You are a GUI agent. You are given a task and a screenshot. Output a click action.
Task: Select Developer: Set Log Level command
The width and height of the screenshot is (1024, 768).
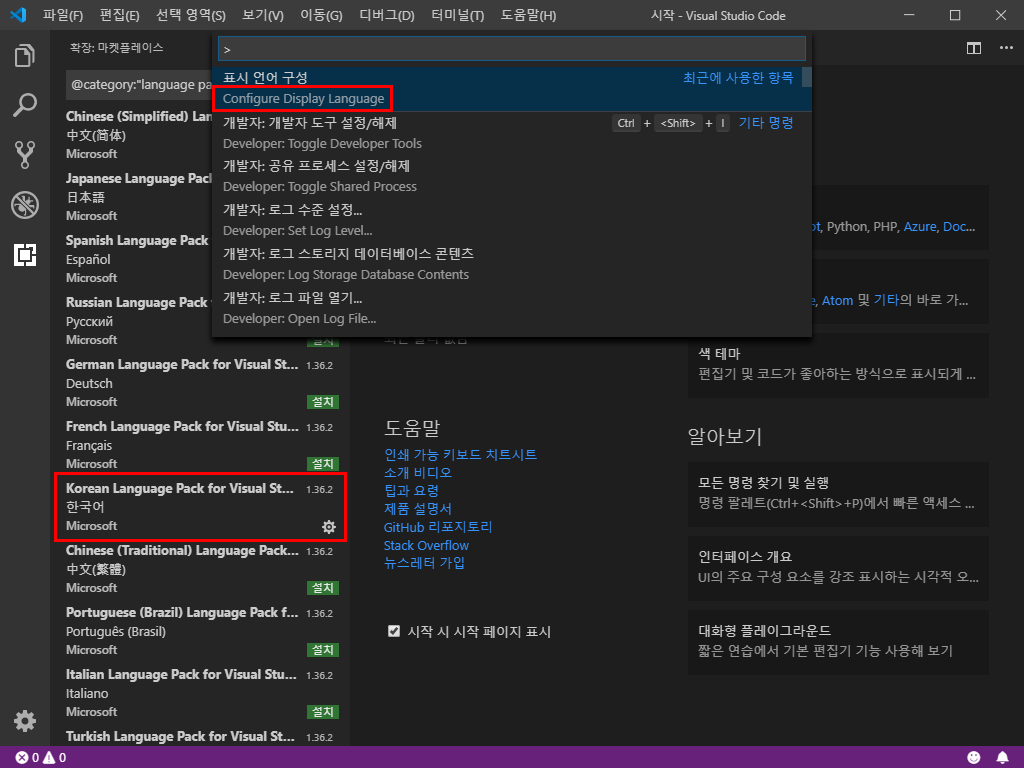click(x=511, y=220)
